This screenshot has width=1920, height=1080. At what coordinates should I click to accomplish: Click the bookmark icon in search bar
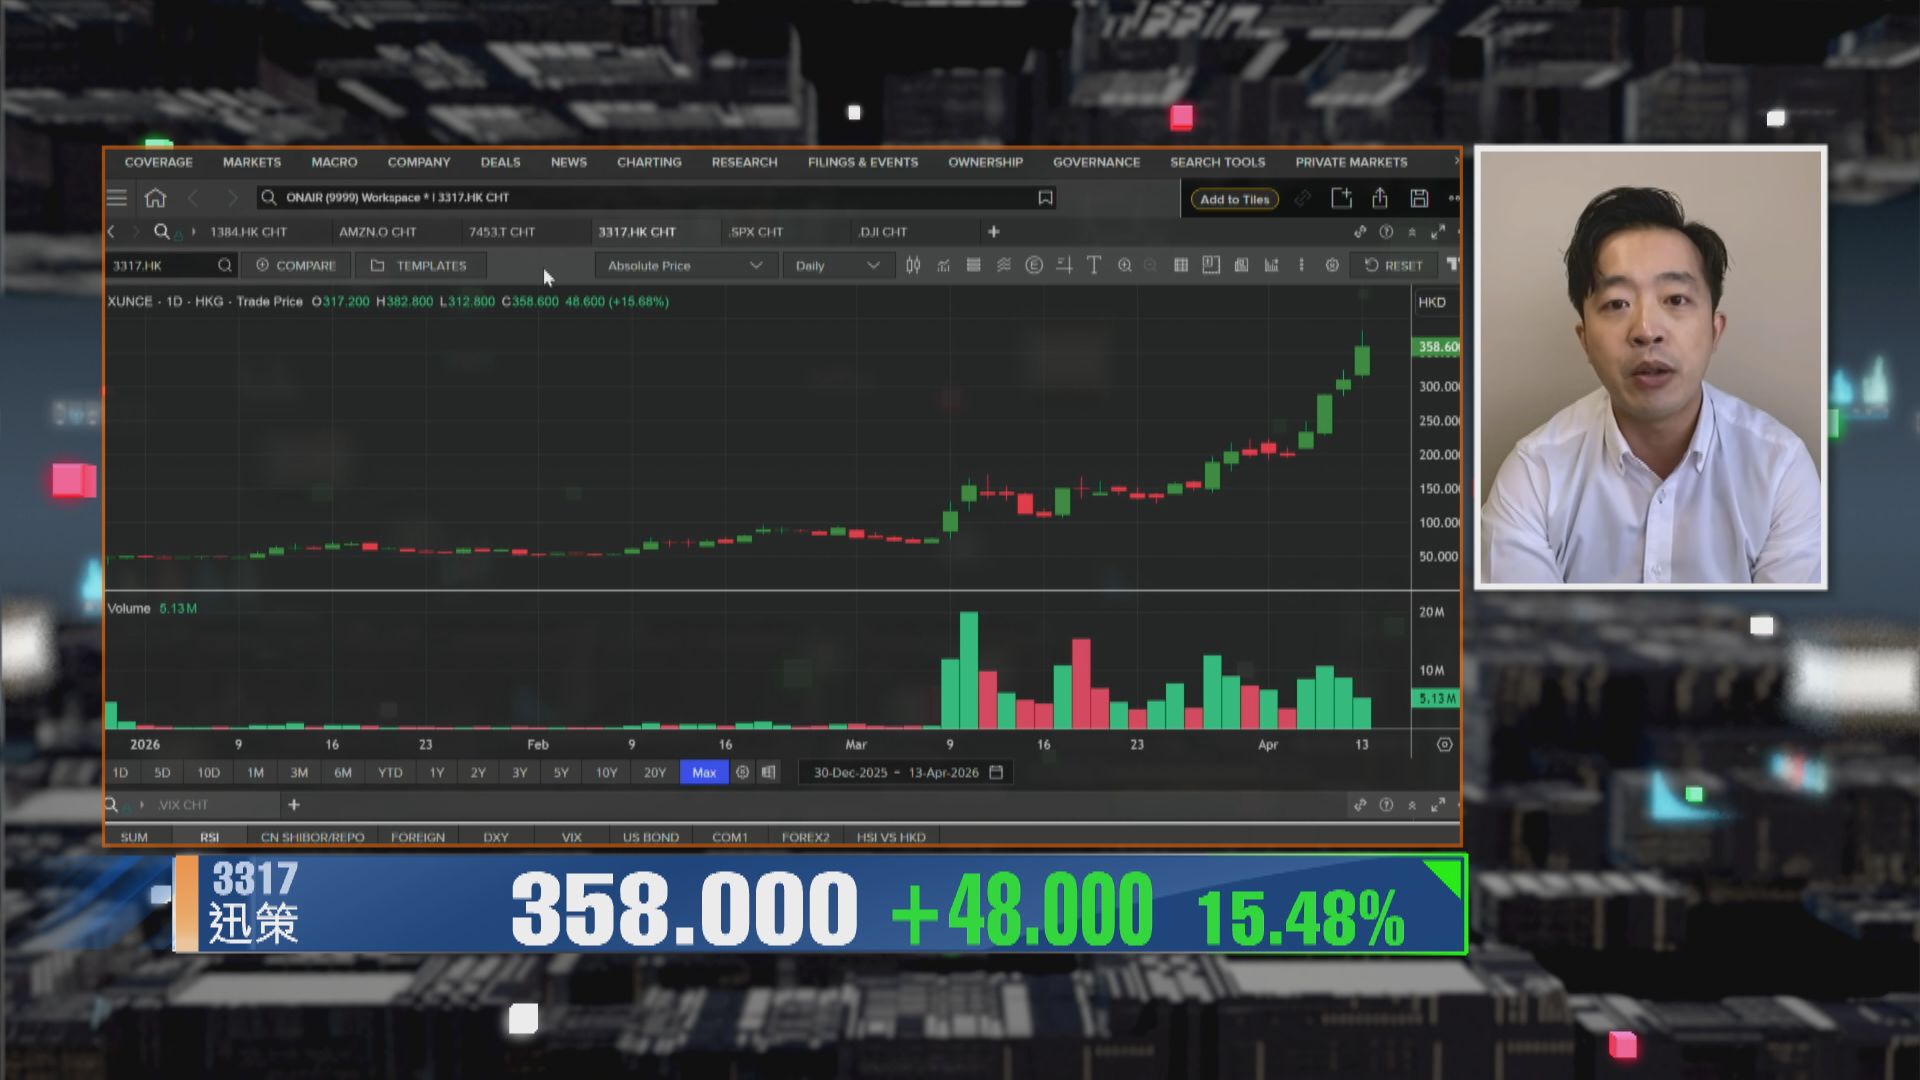click(x=1045, y=198)
